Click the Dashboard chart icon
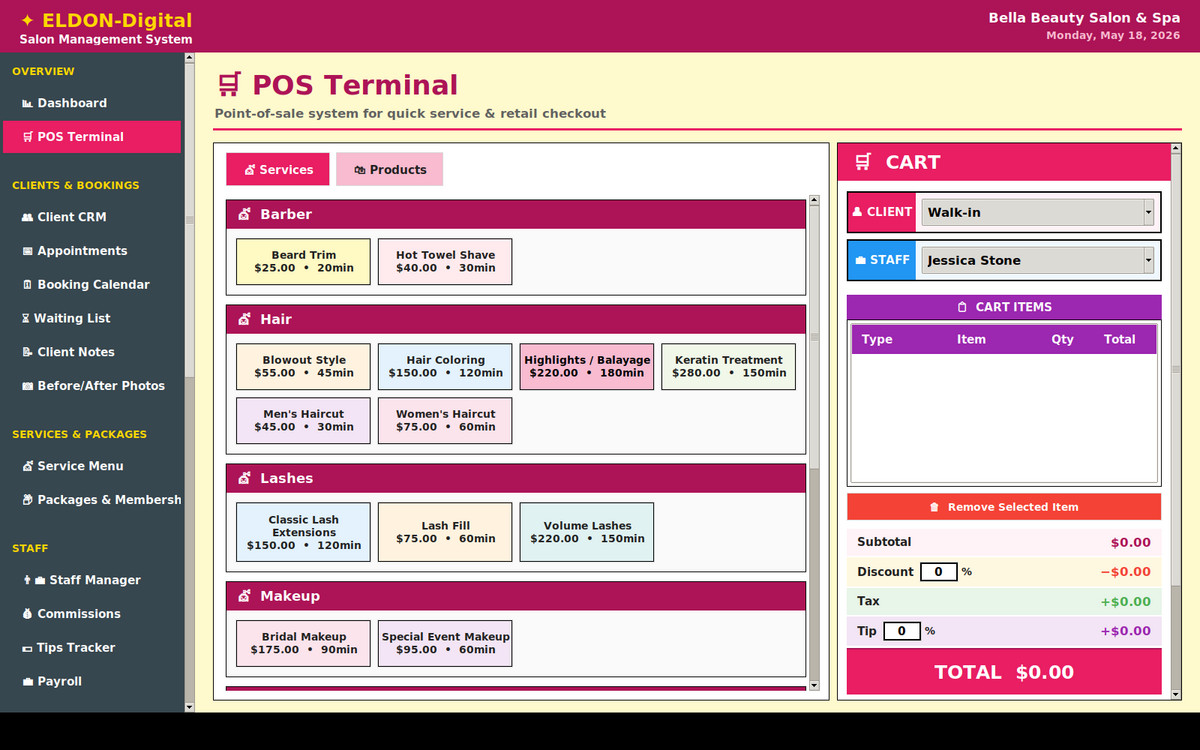 (27, 103)
